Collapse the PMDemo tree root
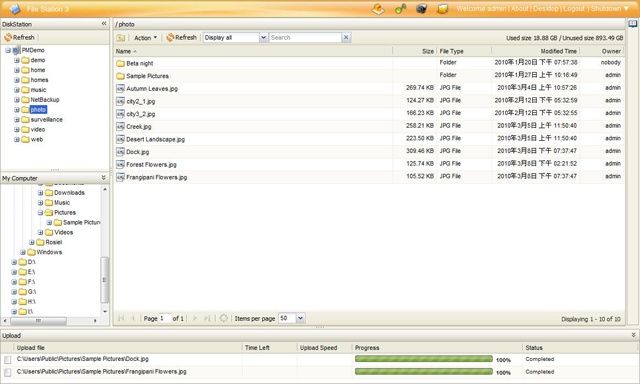 click(x=8, y=50)
